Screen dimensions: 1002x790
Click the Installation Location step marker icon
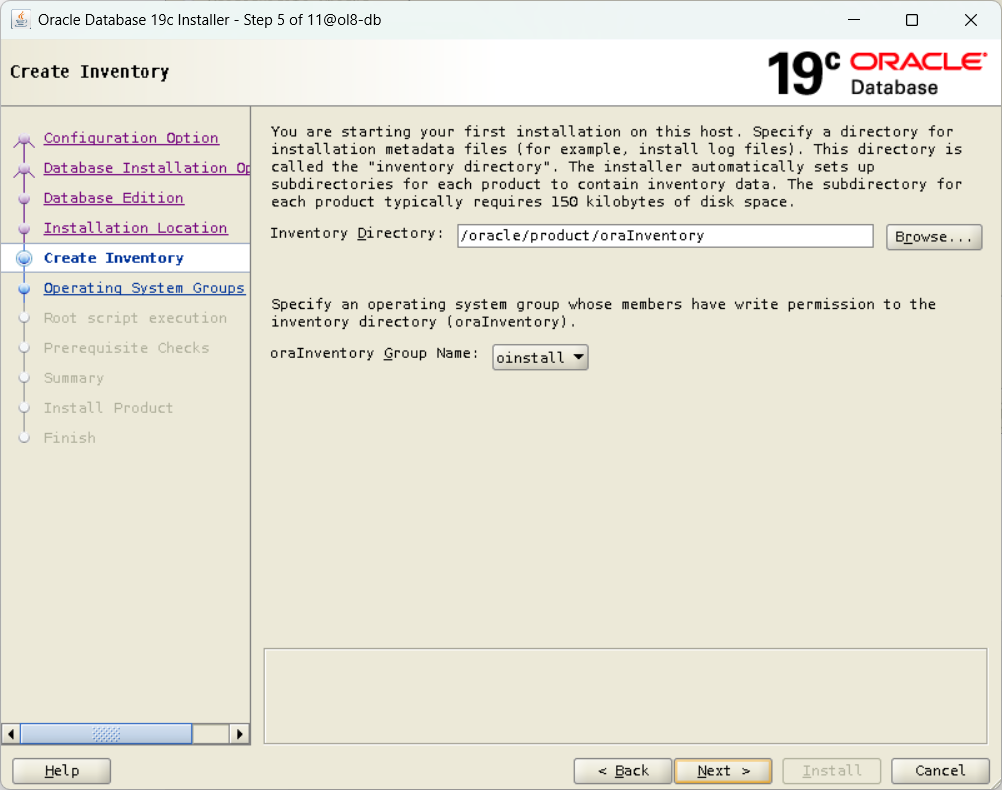click(24, 228)
